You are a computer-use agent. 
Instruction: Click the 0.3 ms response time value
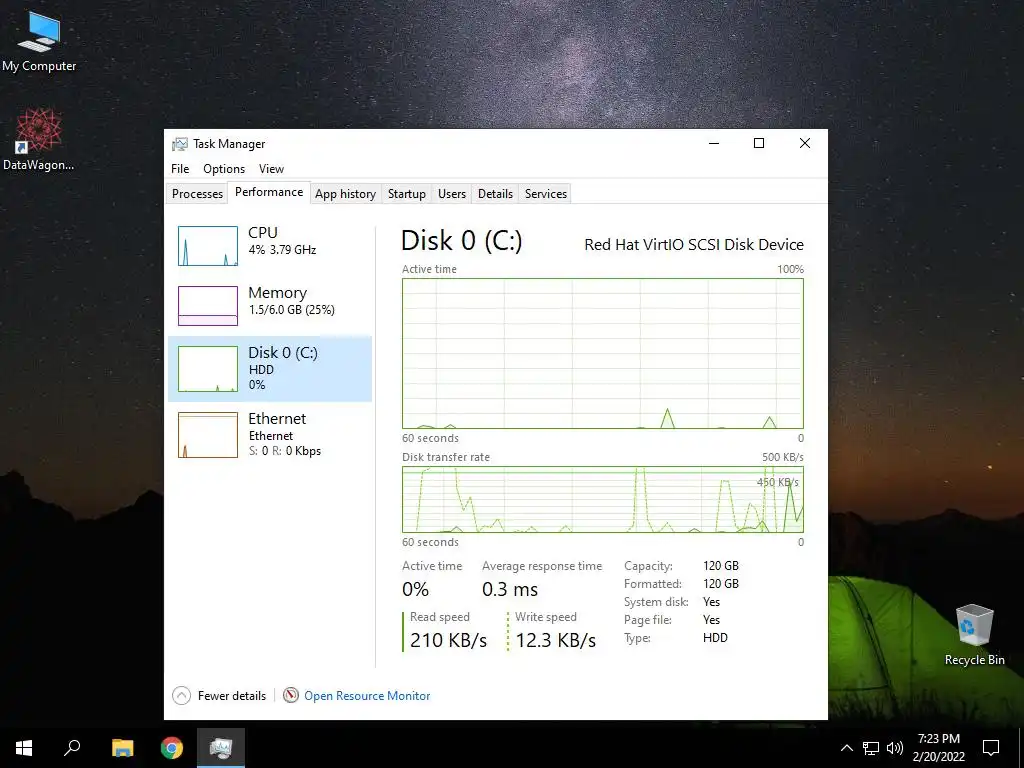point(510,589)
